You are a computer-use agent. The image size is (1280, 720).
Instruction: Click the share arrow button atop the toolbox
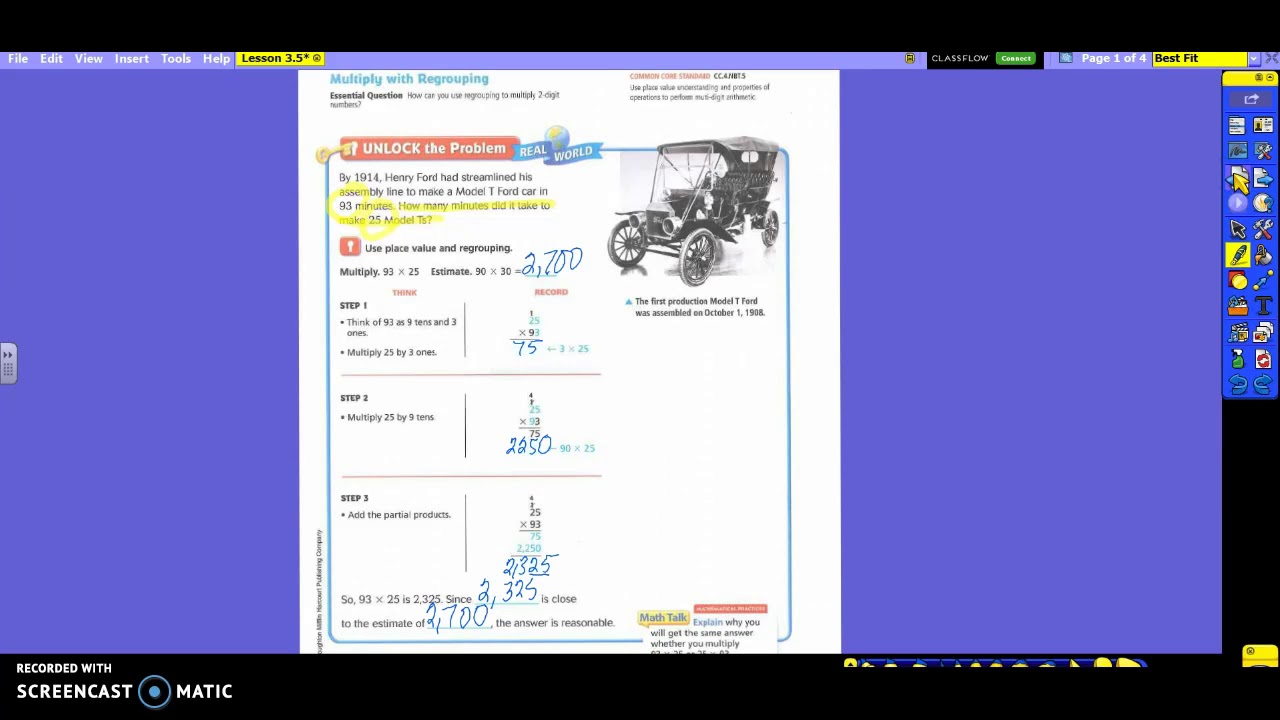click(1251, 99)
